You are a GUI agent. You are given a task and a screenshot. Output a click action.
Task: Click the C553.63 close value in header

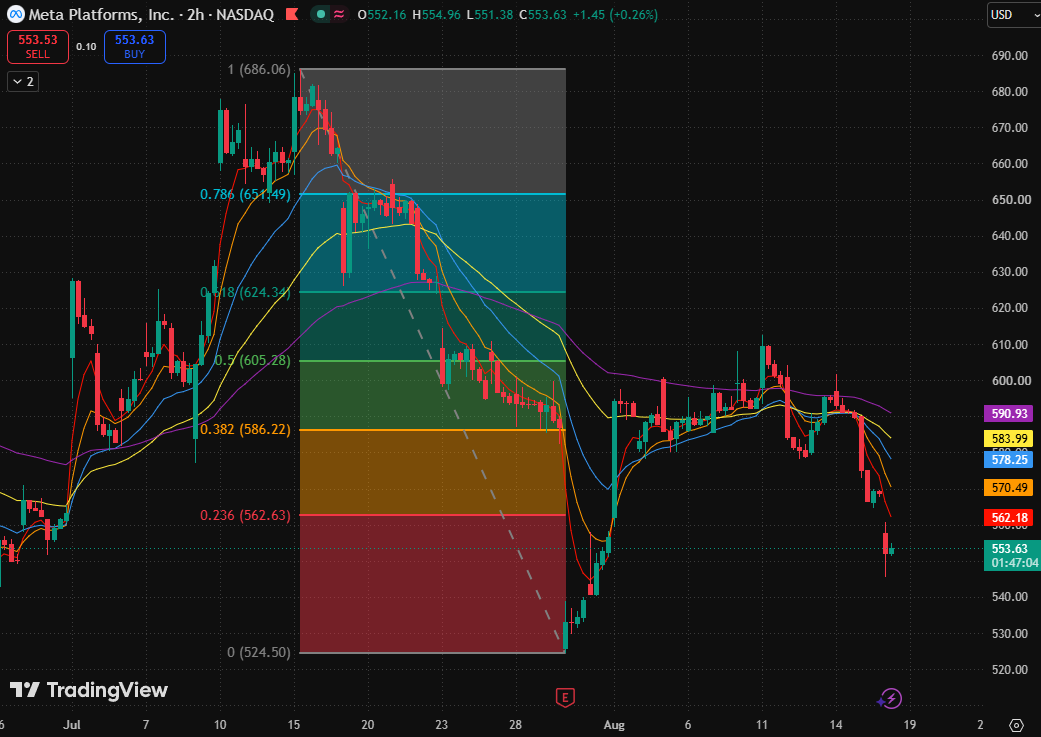(542, 15)
